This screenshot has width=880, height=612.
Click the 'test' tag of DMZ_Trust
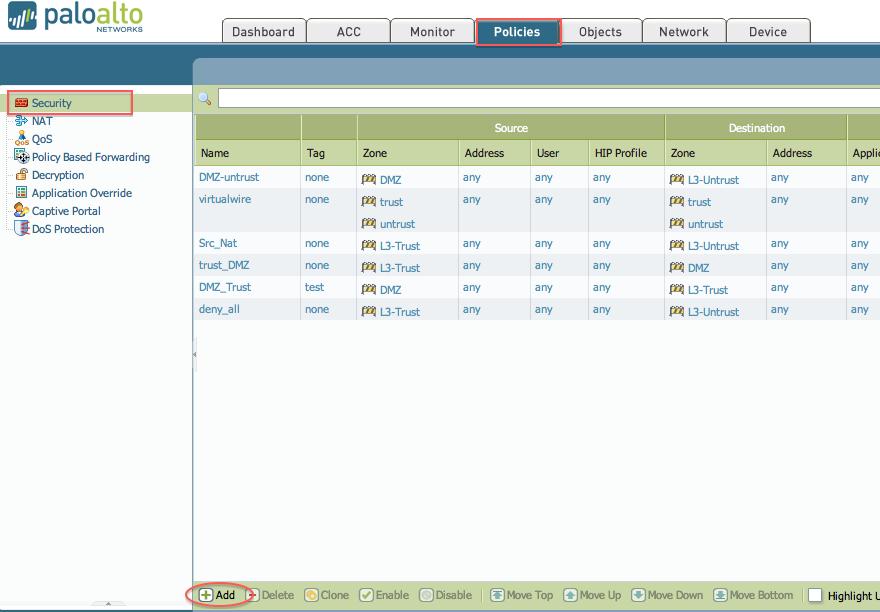tap(314, 287)
